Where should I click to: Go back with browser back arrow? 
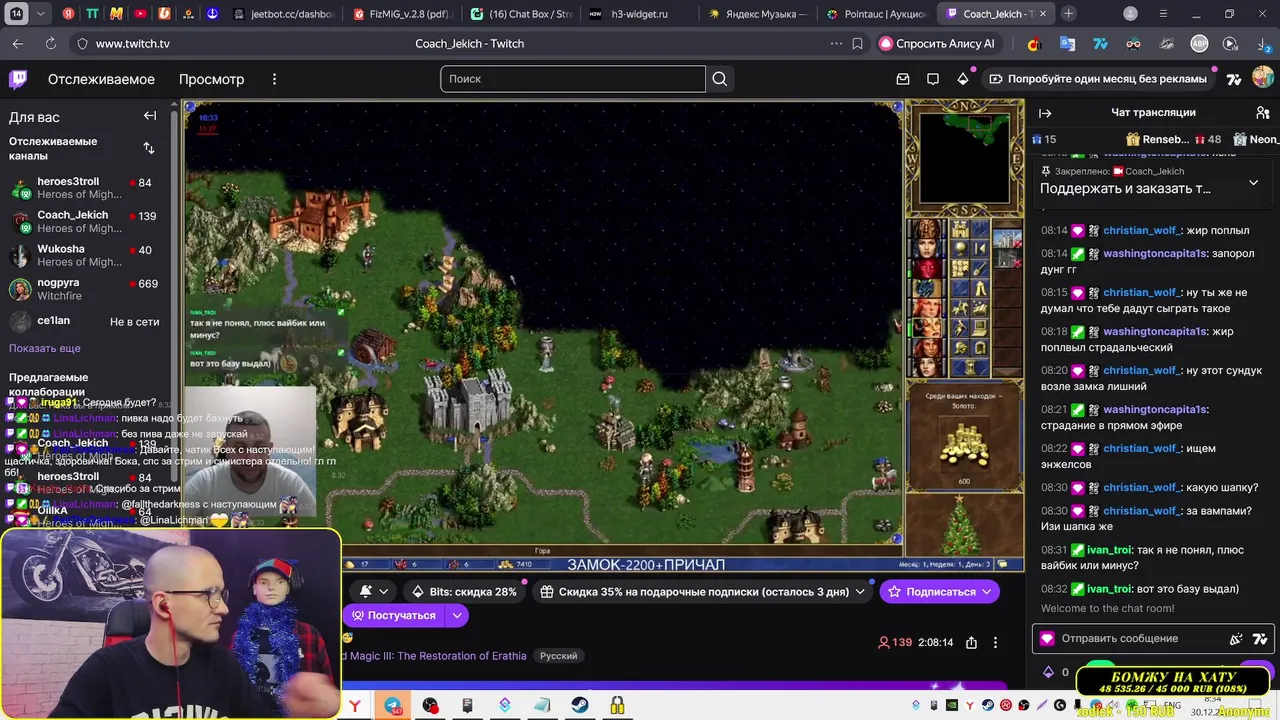click(18, 44)
